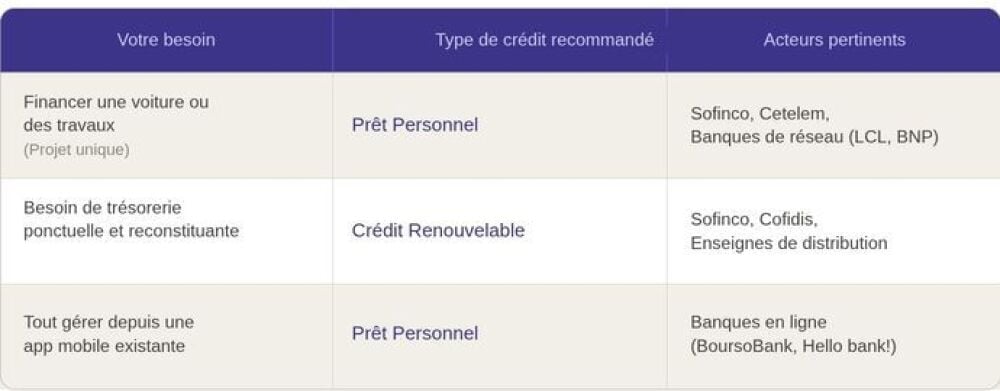Select the 'Type de crédit recommandé' header

coord(545,40)
